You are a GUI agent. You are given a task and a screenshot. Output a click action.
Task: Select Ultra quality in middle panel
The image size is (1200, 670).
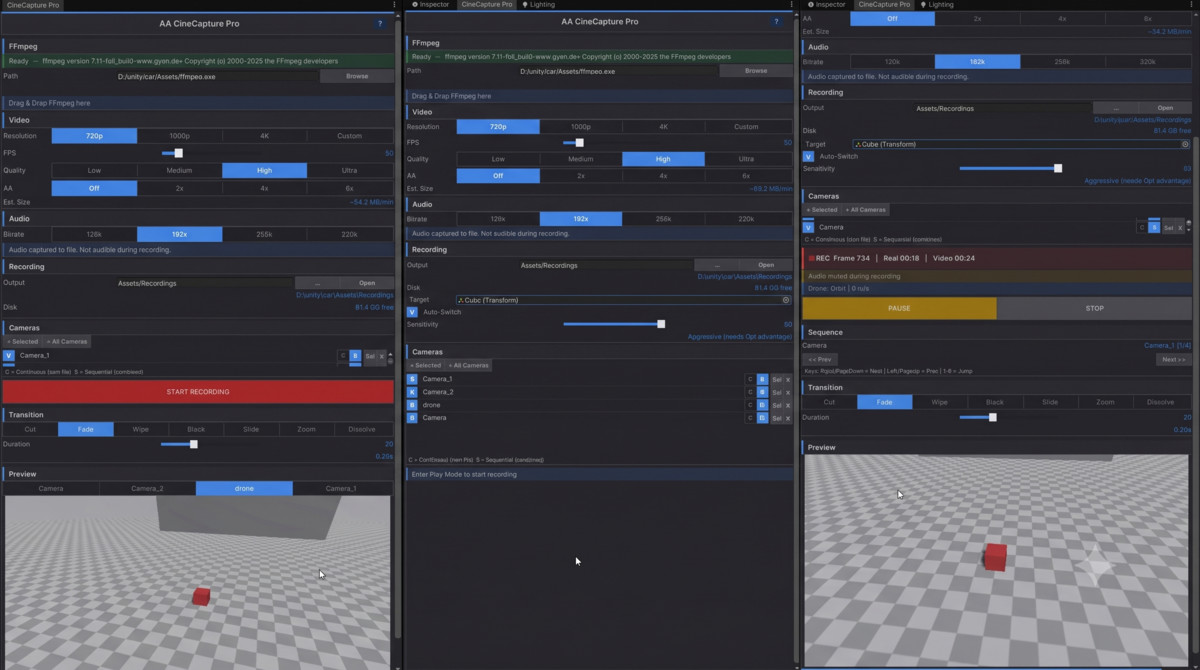pyautogui.click(x=746, y=159)
